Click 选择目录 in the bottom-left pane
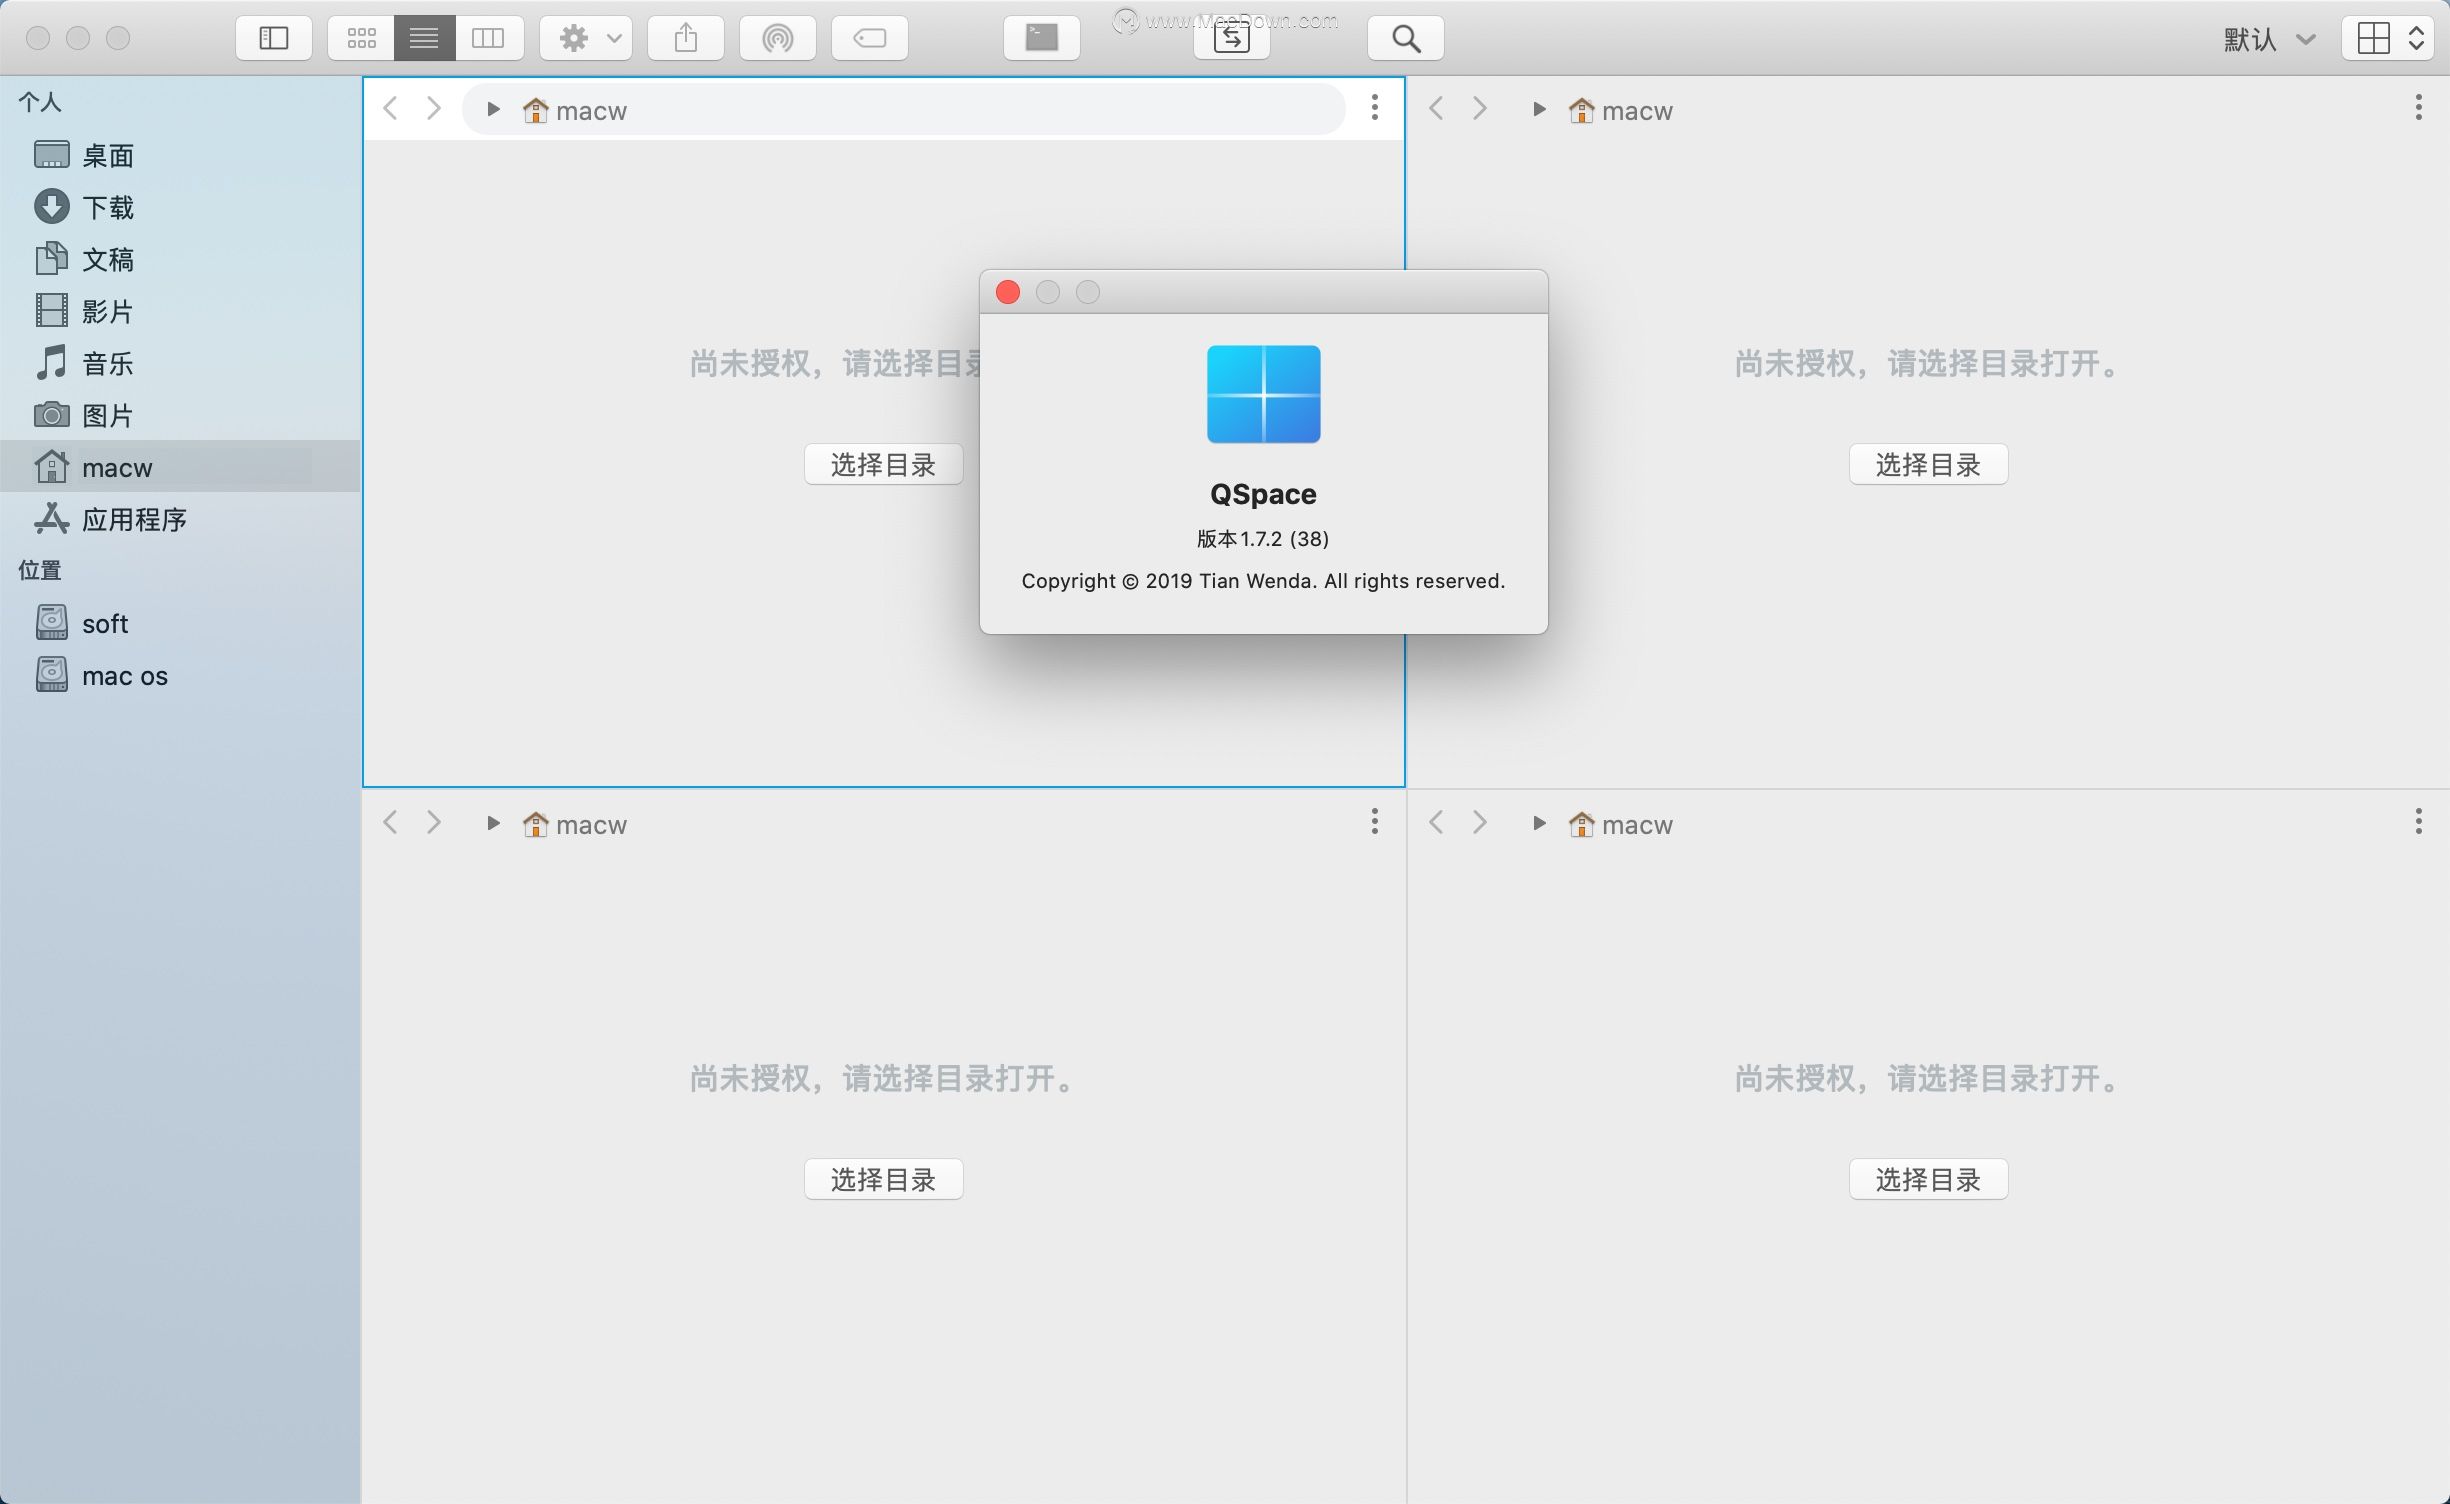Image resolution: width=2450 pixels, height=1504 pixels. tap(884, 1179)
